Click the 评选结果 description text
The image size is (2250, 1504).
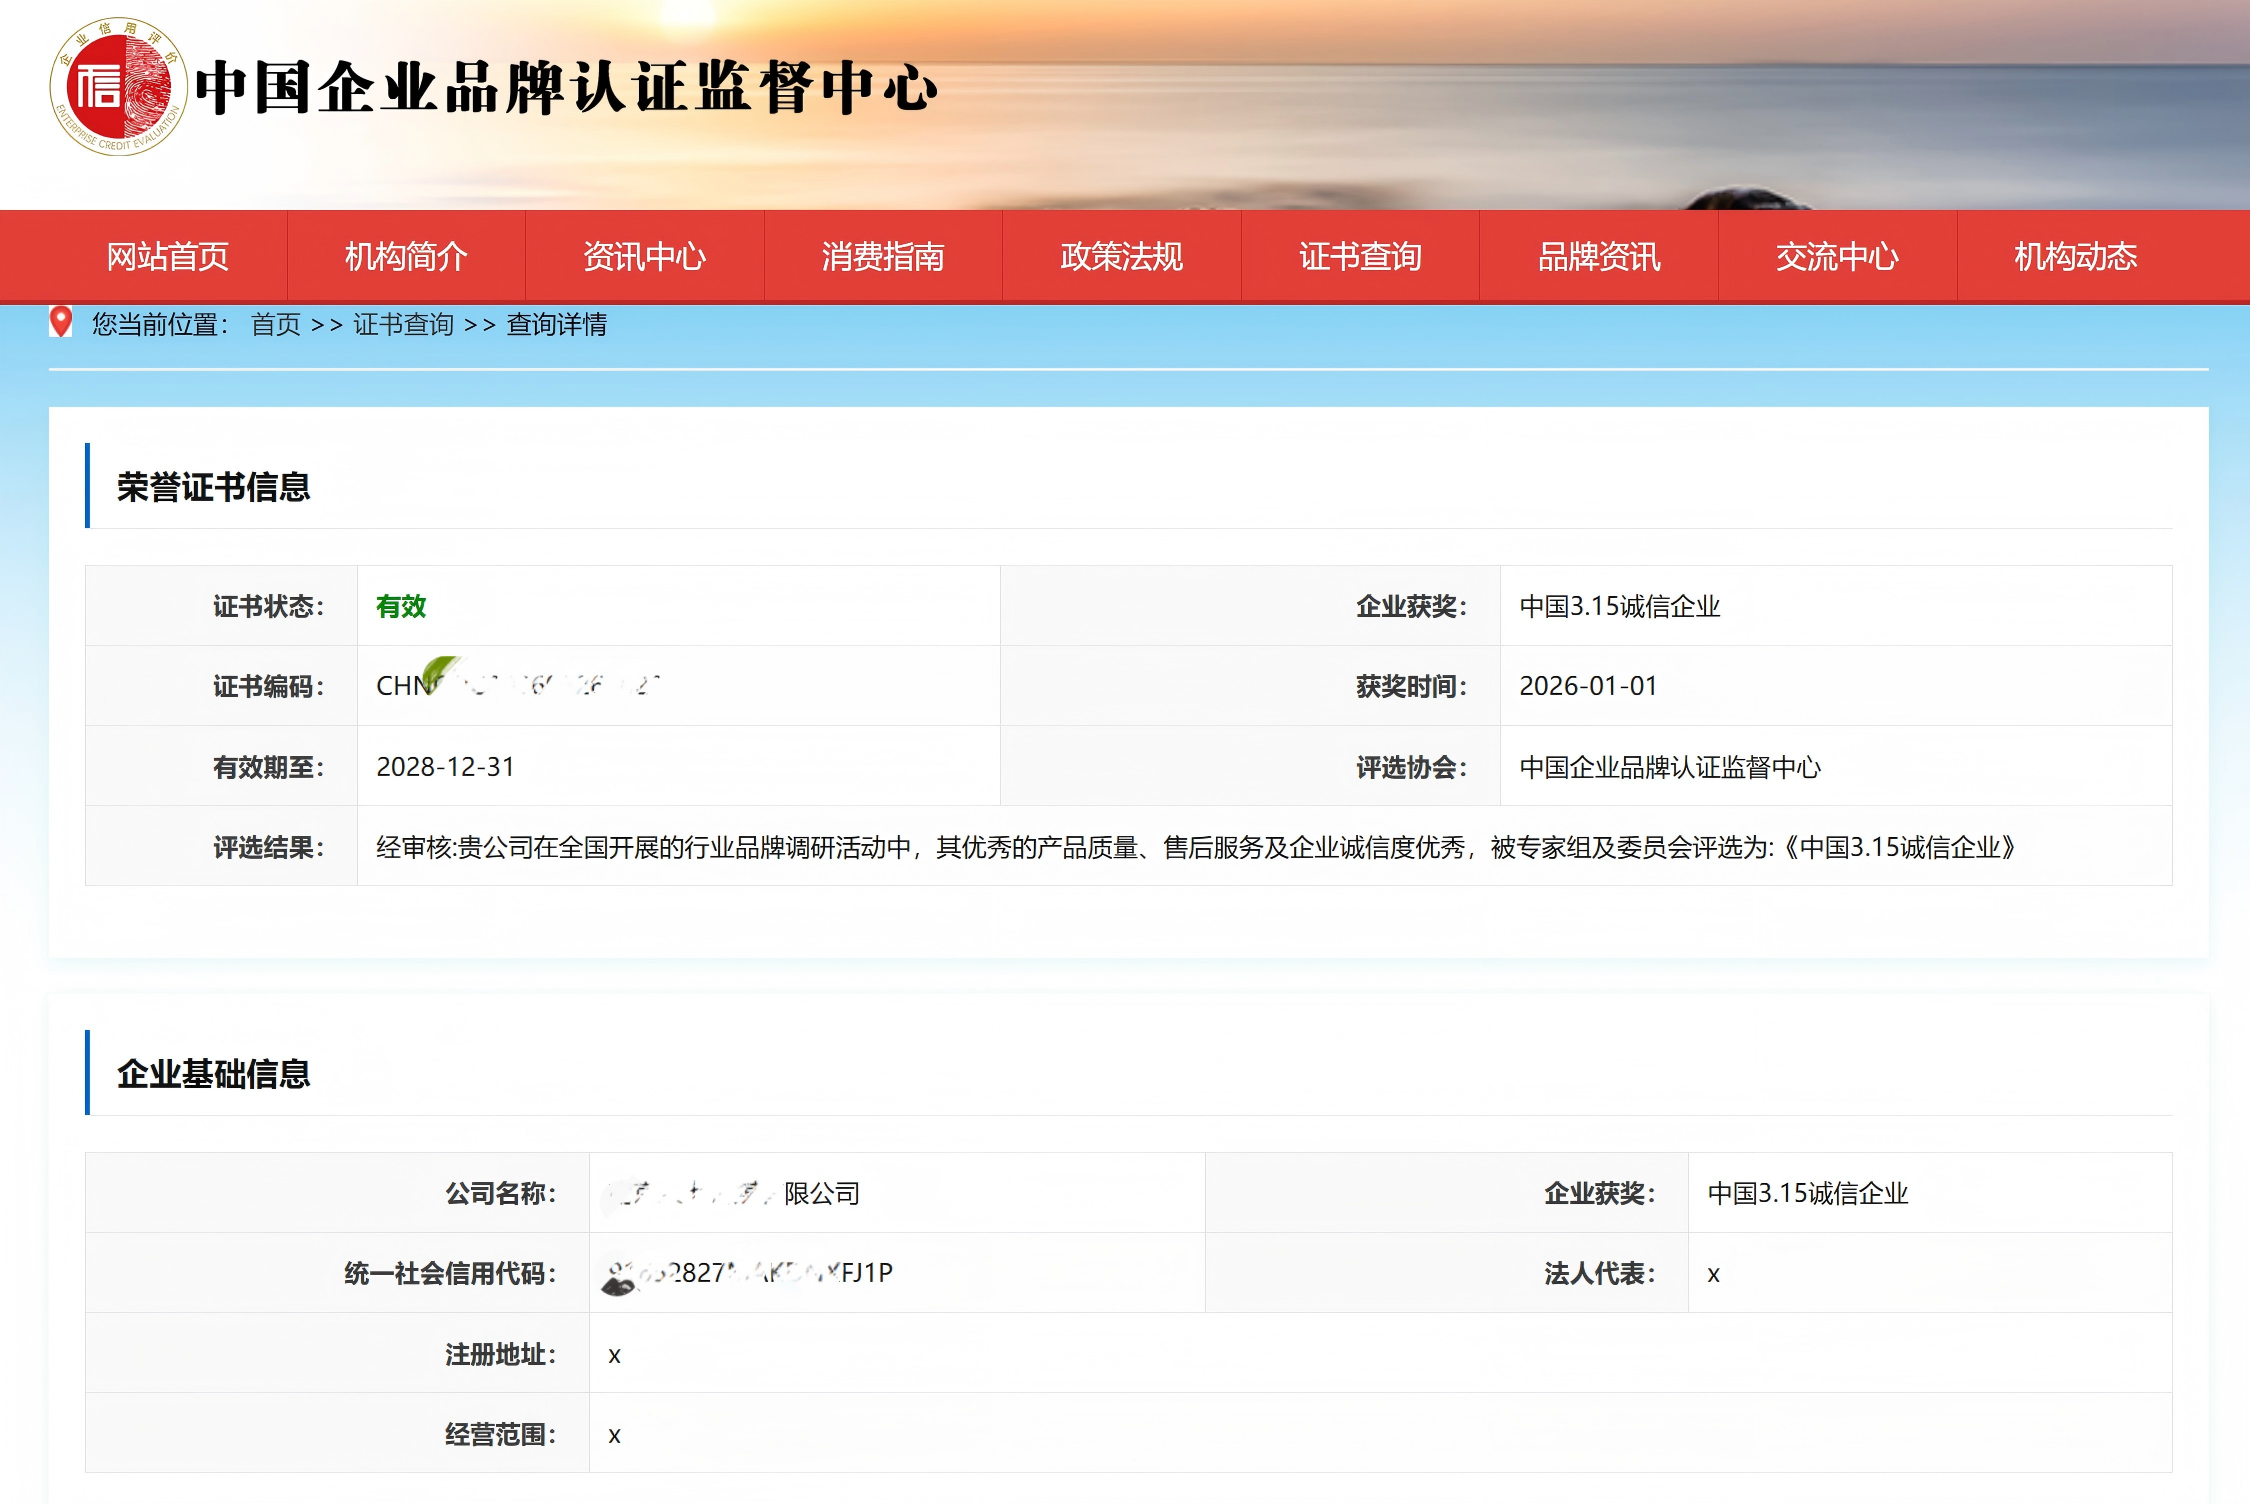(1196, 847)
